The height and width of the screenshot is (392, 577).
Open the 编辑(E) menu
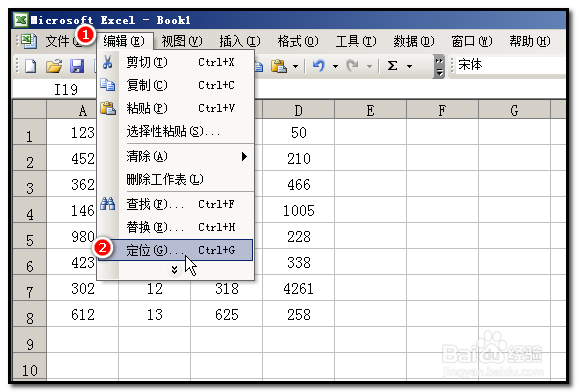[124, 41]
